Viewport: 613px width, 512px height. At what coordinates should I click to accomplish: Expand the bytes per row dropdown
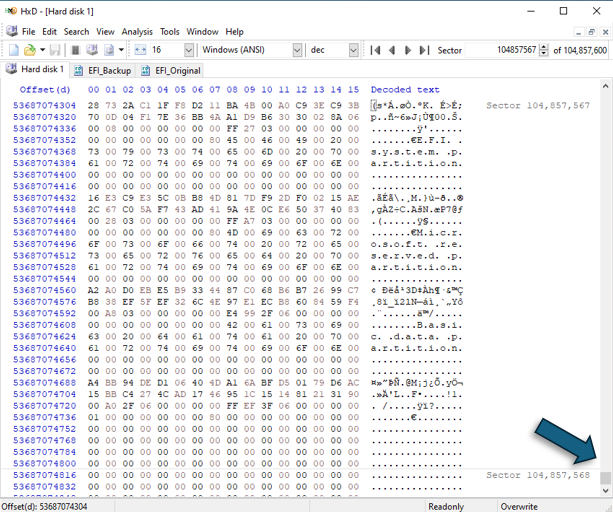(x=188, y=50)
